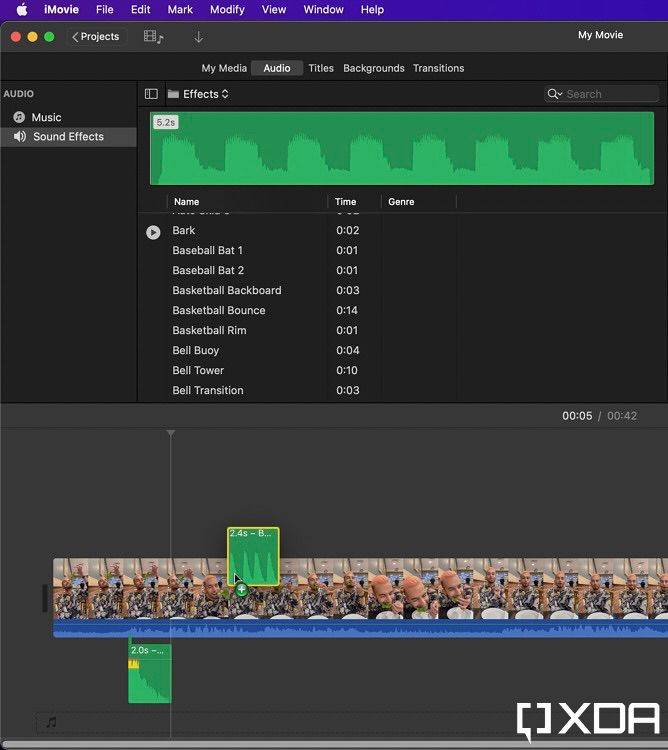Open the Backgrounds tab
The image size is (668, 750).
click(x=373, y=68)
